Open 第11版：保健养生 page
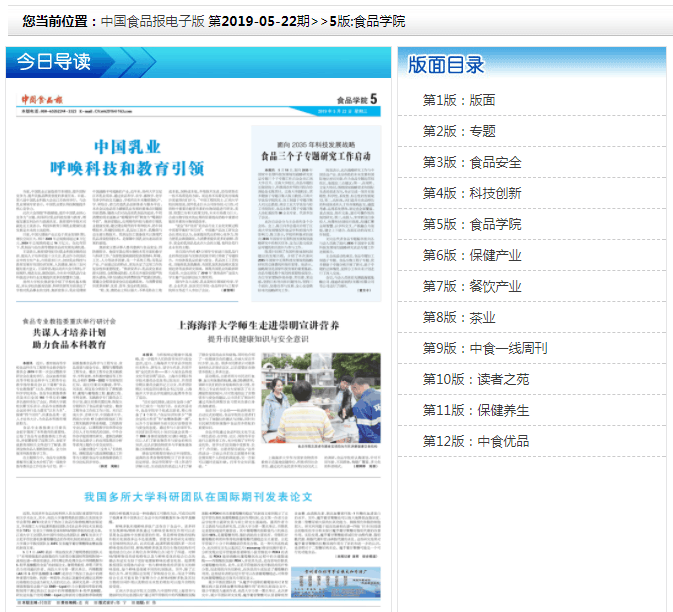 (476, 410)
